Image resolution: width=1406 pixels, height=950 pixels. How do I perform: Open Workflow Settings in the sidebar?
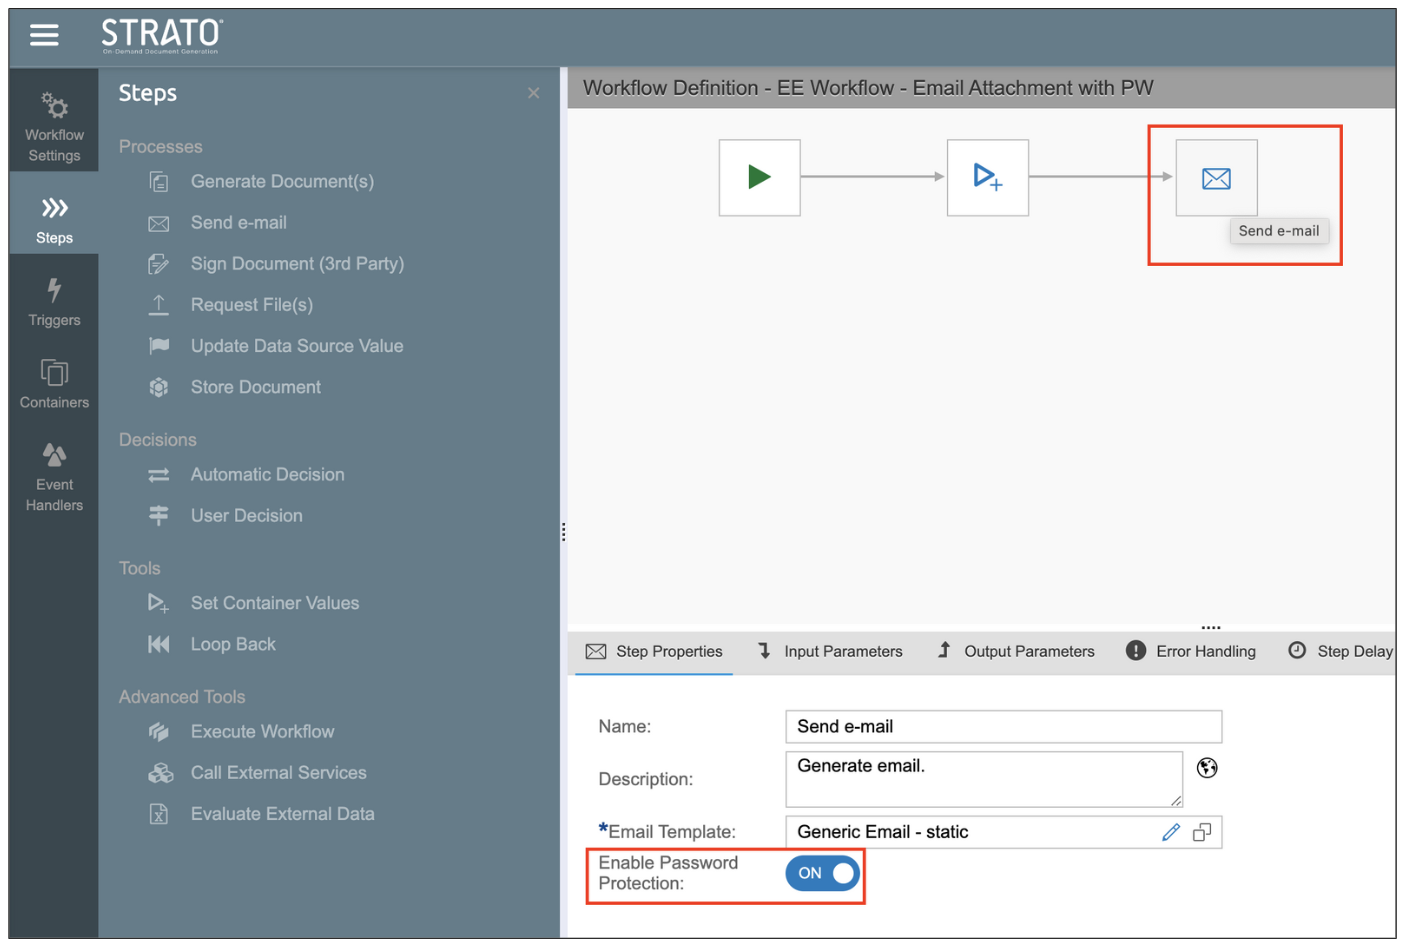coord(54,128)
